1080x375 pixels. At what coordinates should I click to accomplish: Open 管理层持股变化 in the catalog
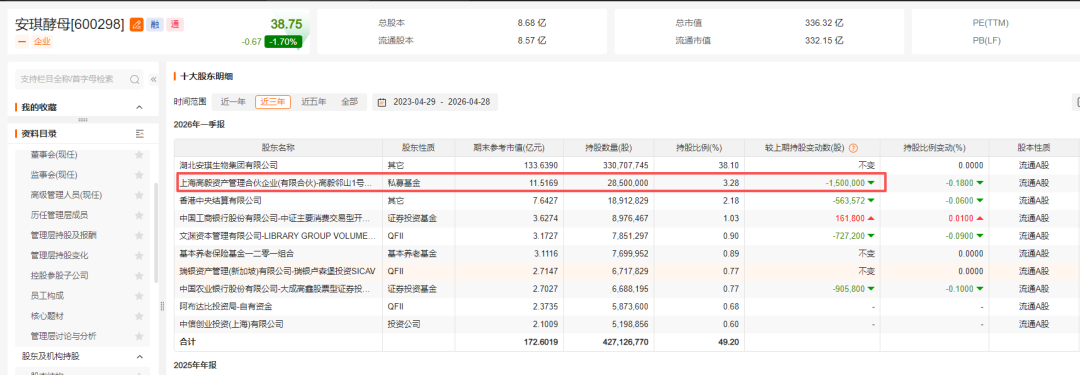tap(59, 255)
